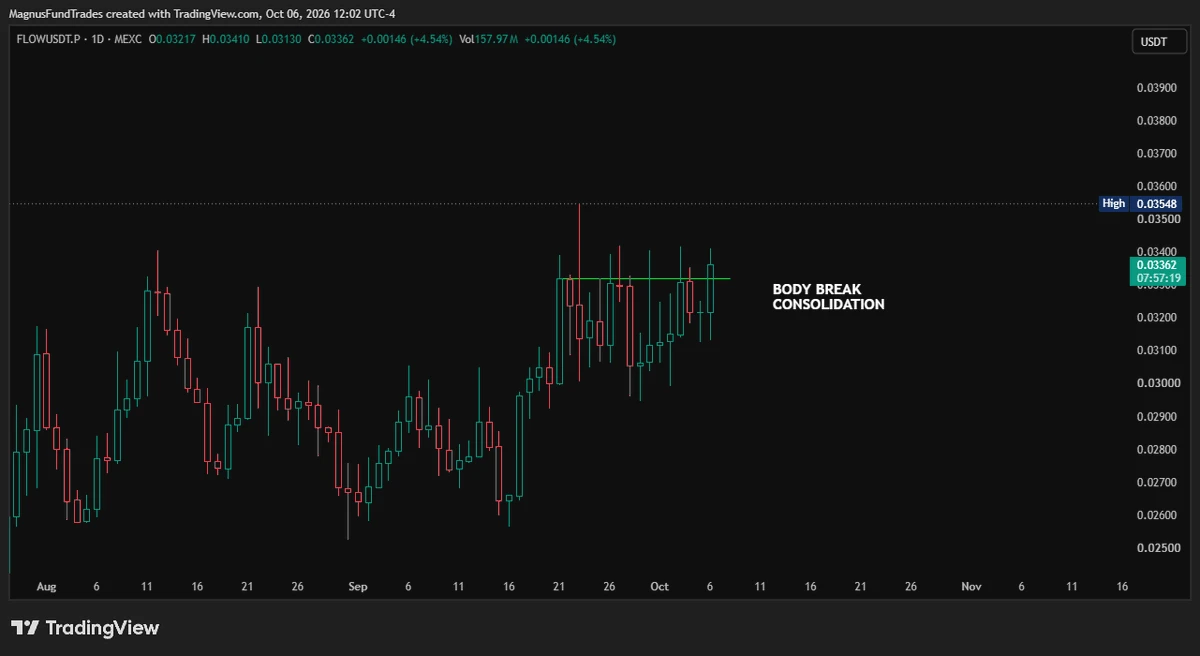Click the Oct label on the time axis
Image resolution: width=1200 pixels, height=656 pixels.
(x=660, y=587)
